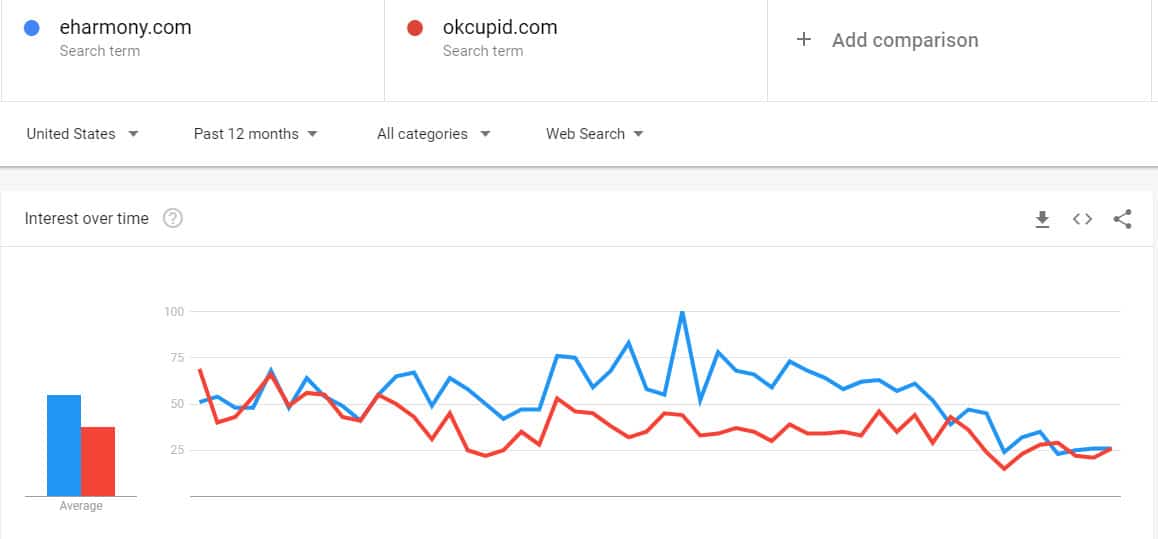Image resolution: width=1158 pixels, height=539 pixels.
Task: Expand the Past 12 months time filter
Action: point(256,134)
